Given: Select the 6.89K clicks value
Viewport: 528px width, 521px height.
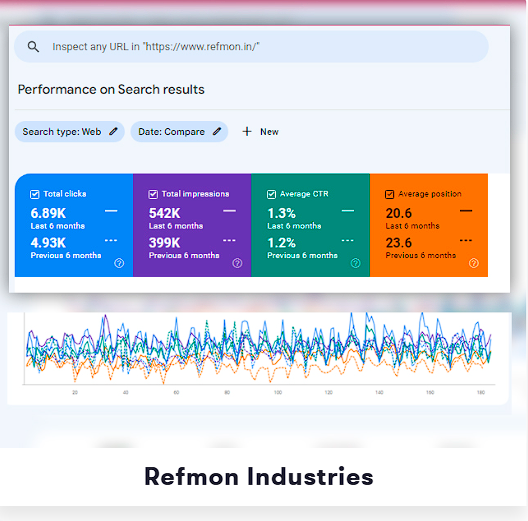Looking at the screenshot, I should pos(48,213).
